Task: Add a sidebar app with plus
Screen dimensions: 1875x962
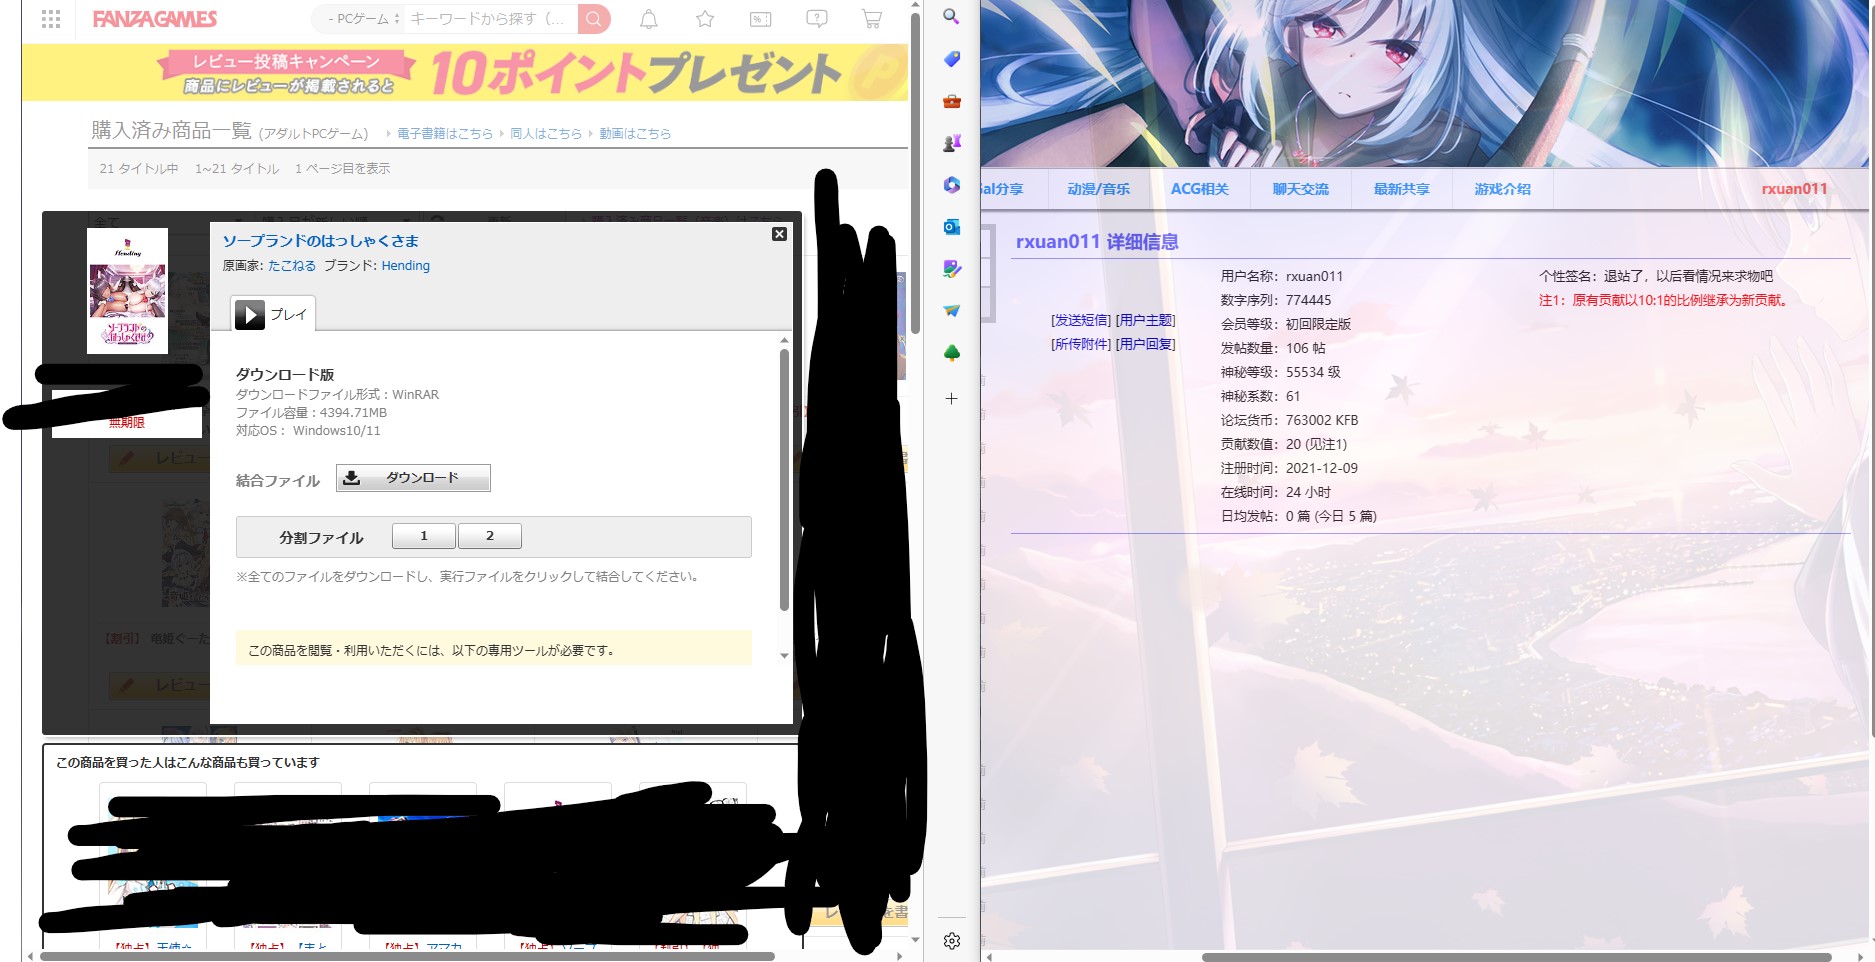Action: point(952,398)
